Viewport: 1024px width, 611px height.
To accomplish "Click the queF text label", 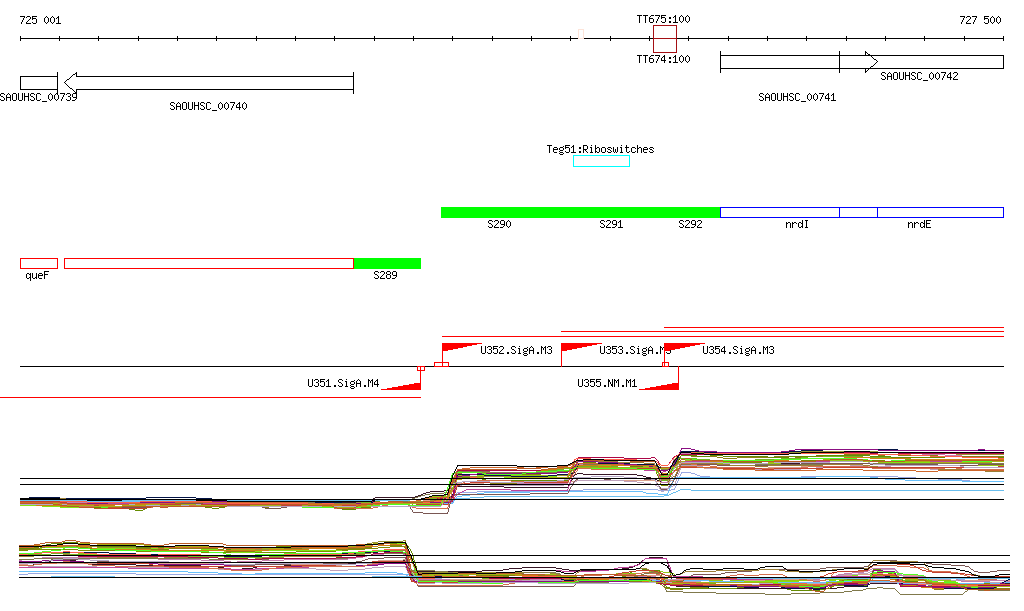I will (x=37, y=275).
